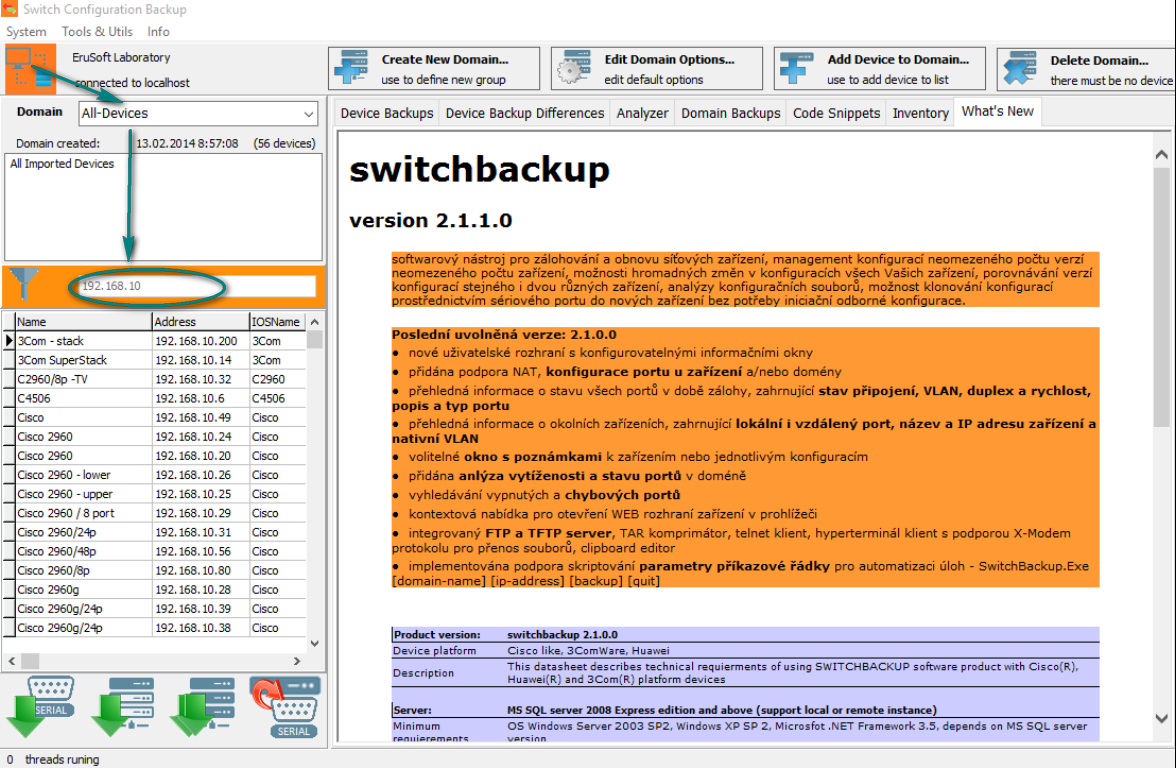1176x768 pixels.
Task: Click the What's New page vertical scrollbar thumb
Action: pos(1162,297)
